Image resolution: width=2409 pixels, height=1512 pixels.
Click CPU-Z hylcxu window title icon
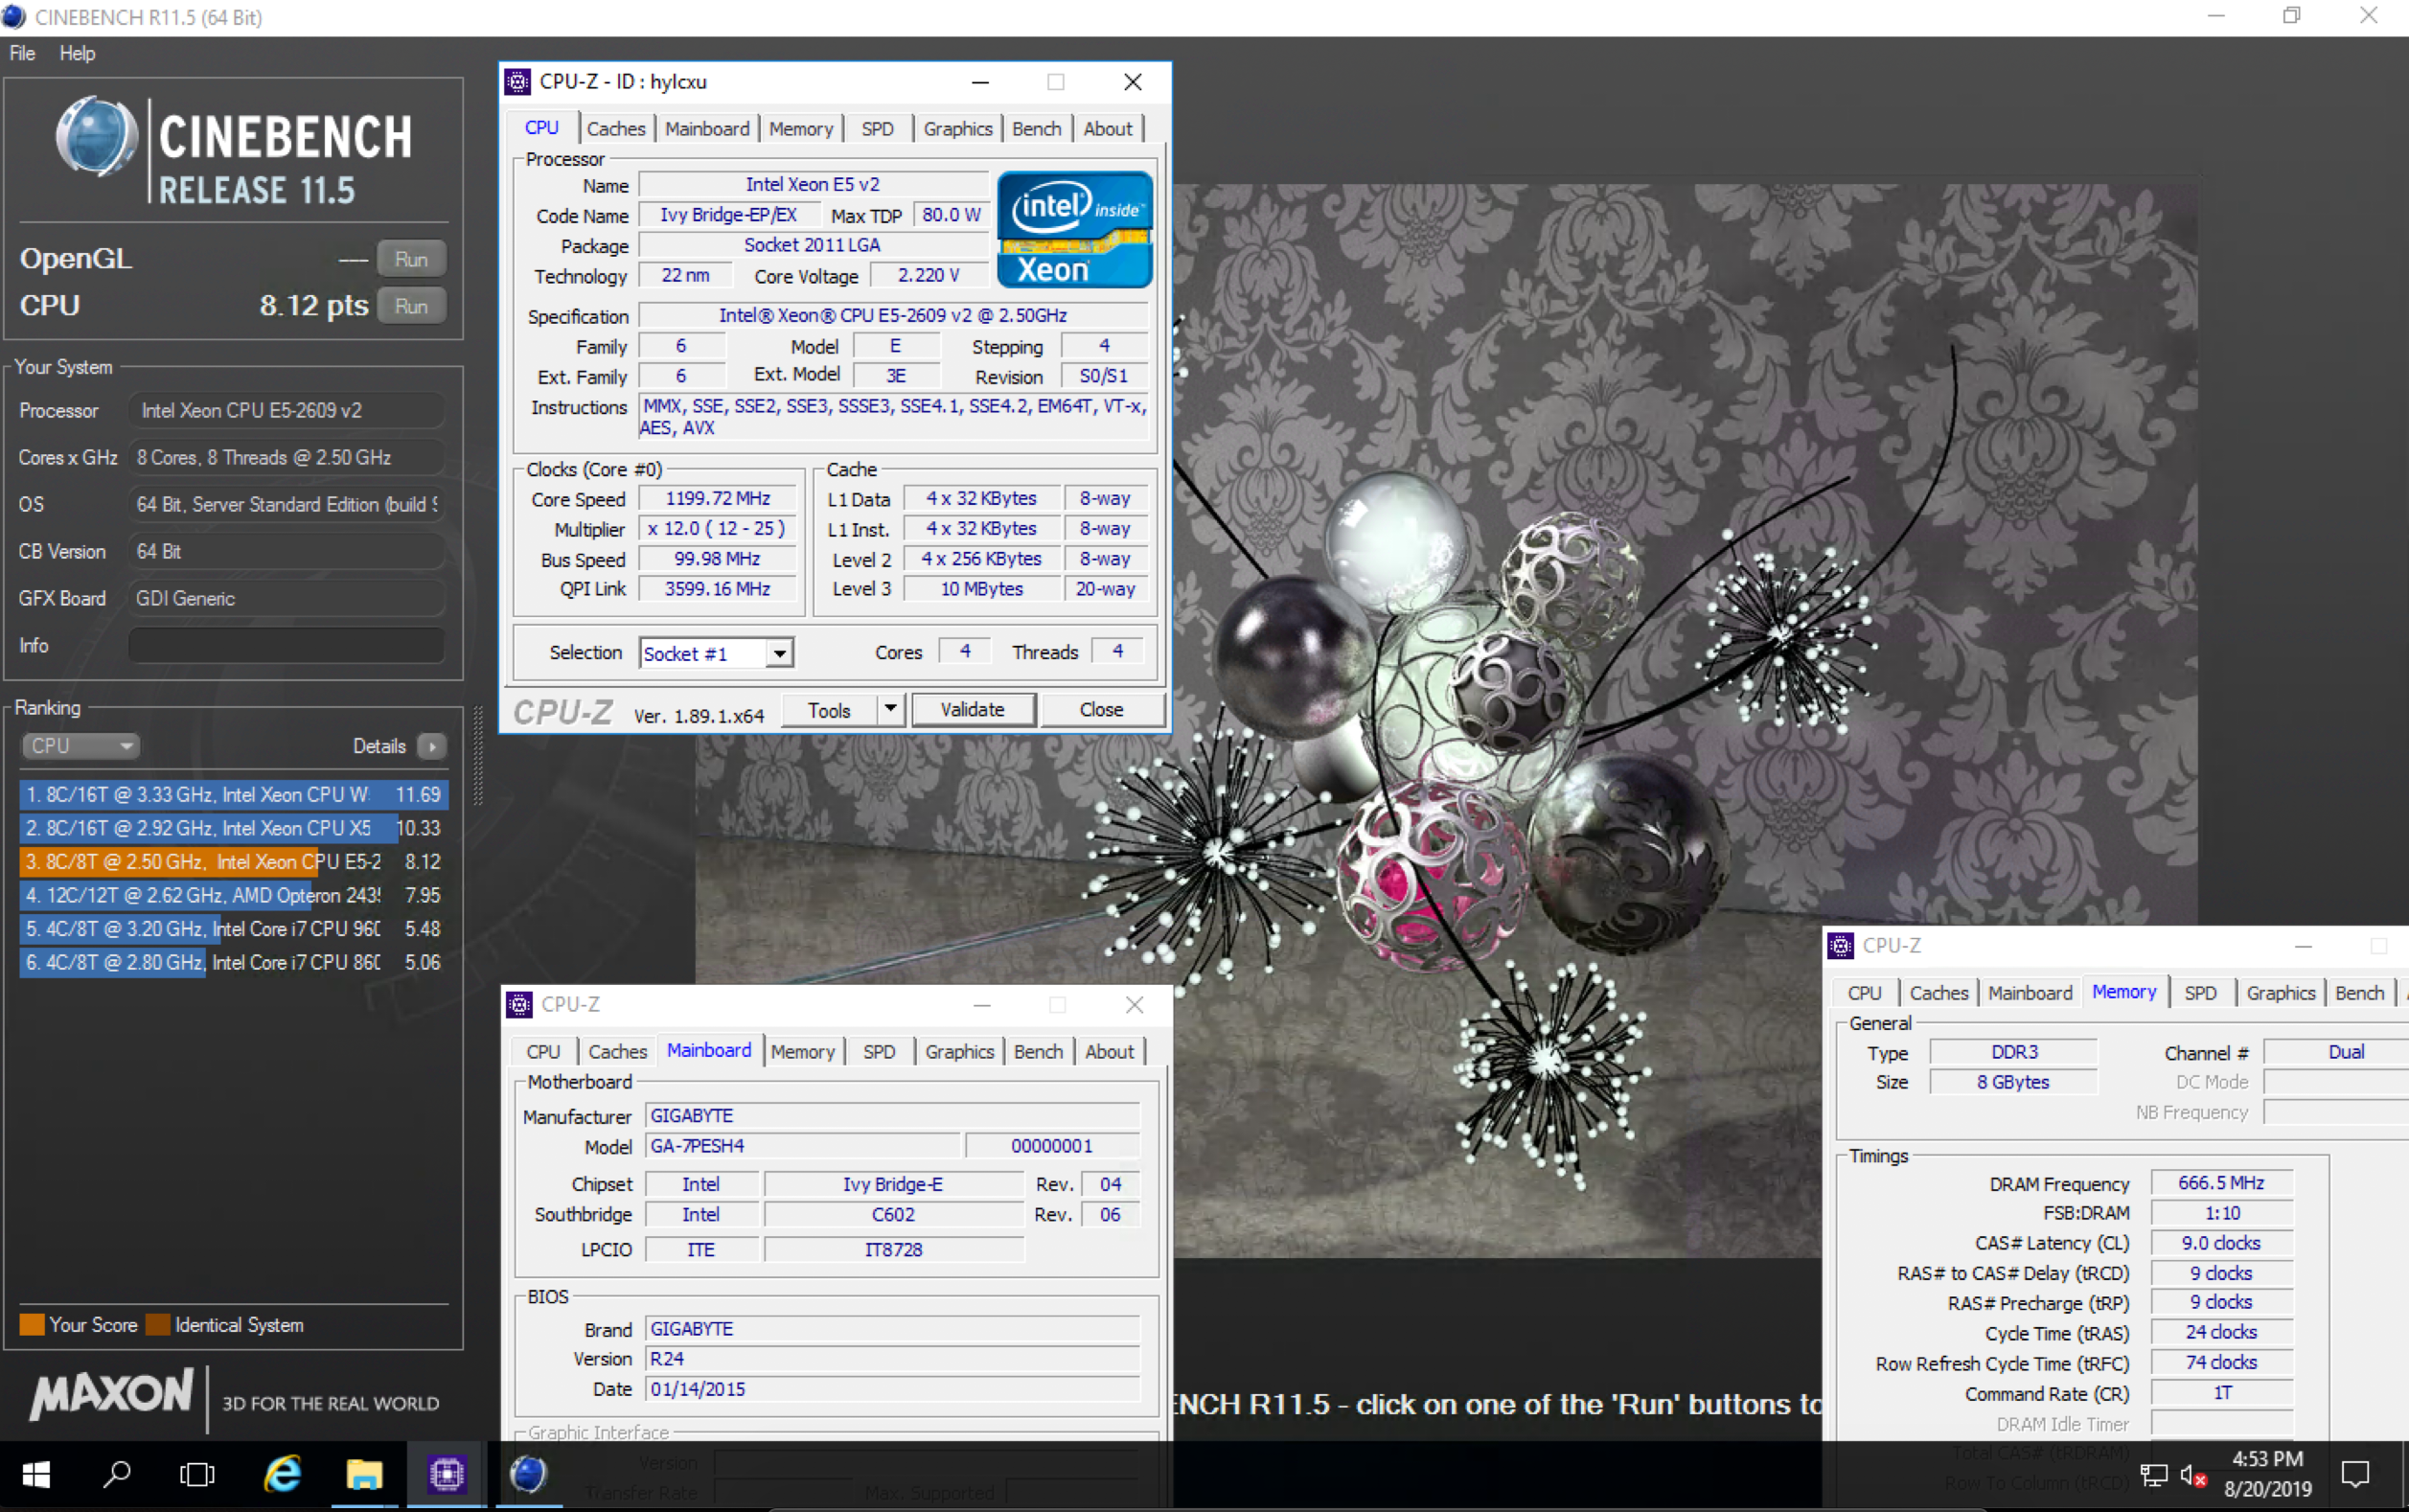(x=518, y=82)
